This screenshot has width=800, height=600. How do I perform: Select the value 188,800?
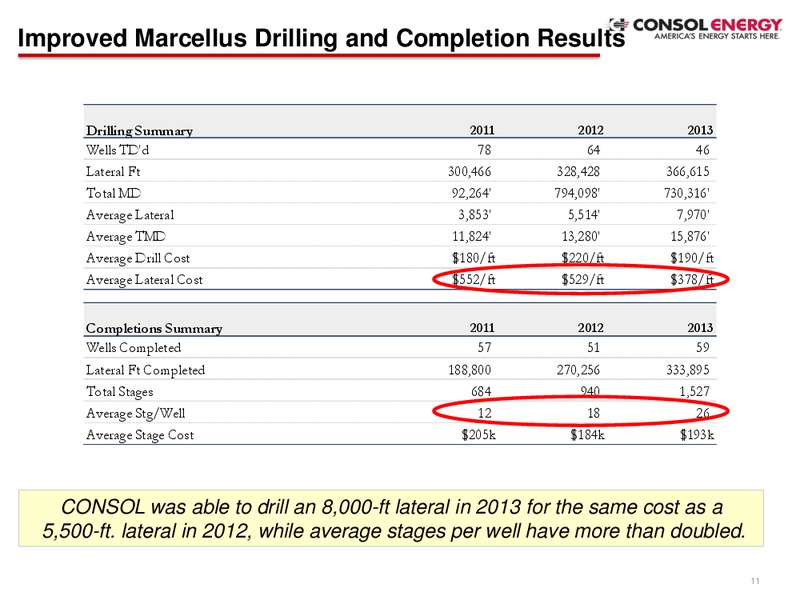(469, 369)
